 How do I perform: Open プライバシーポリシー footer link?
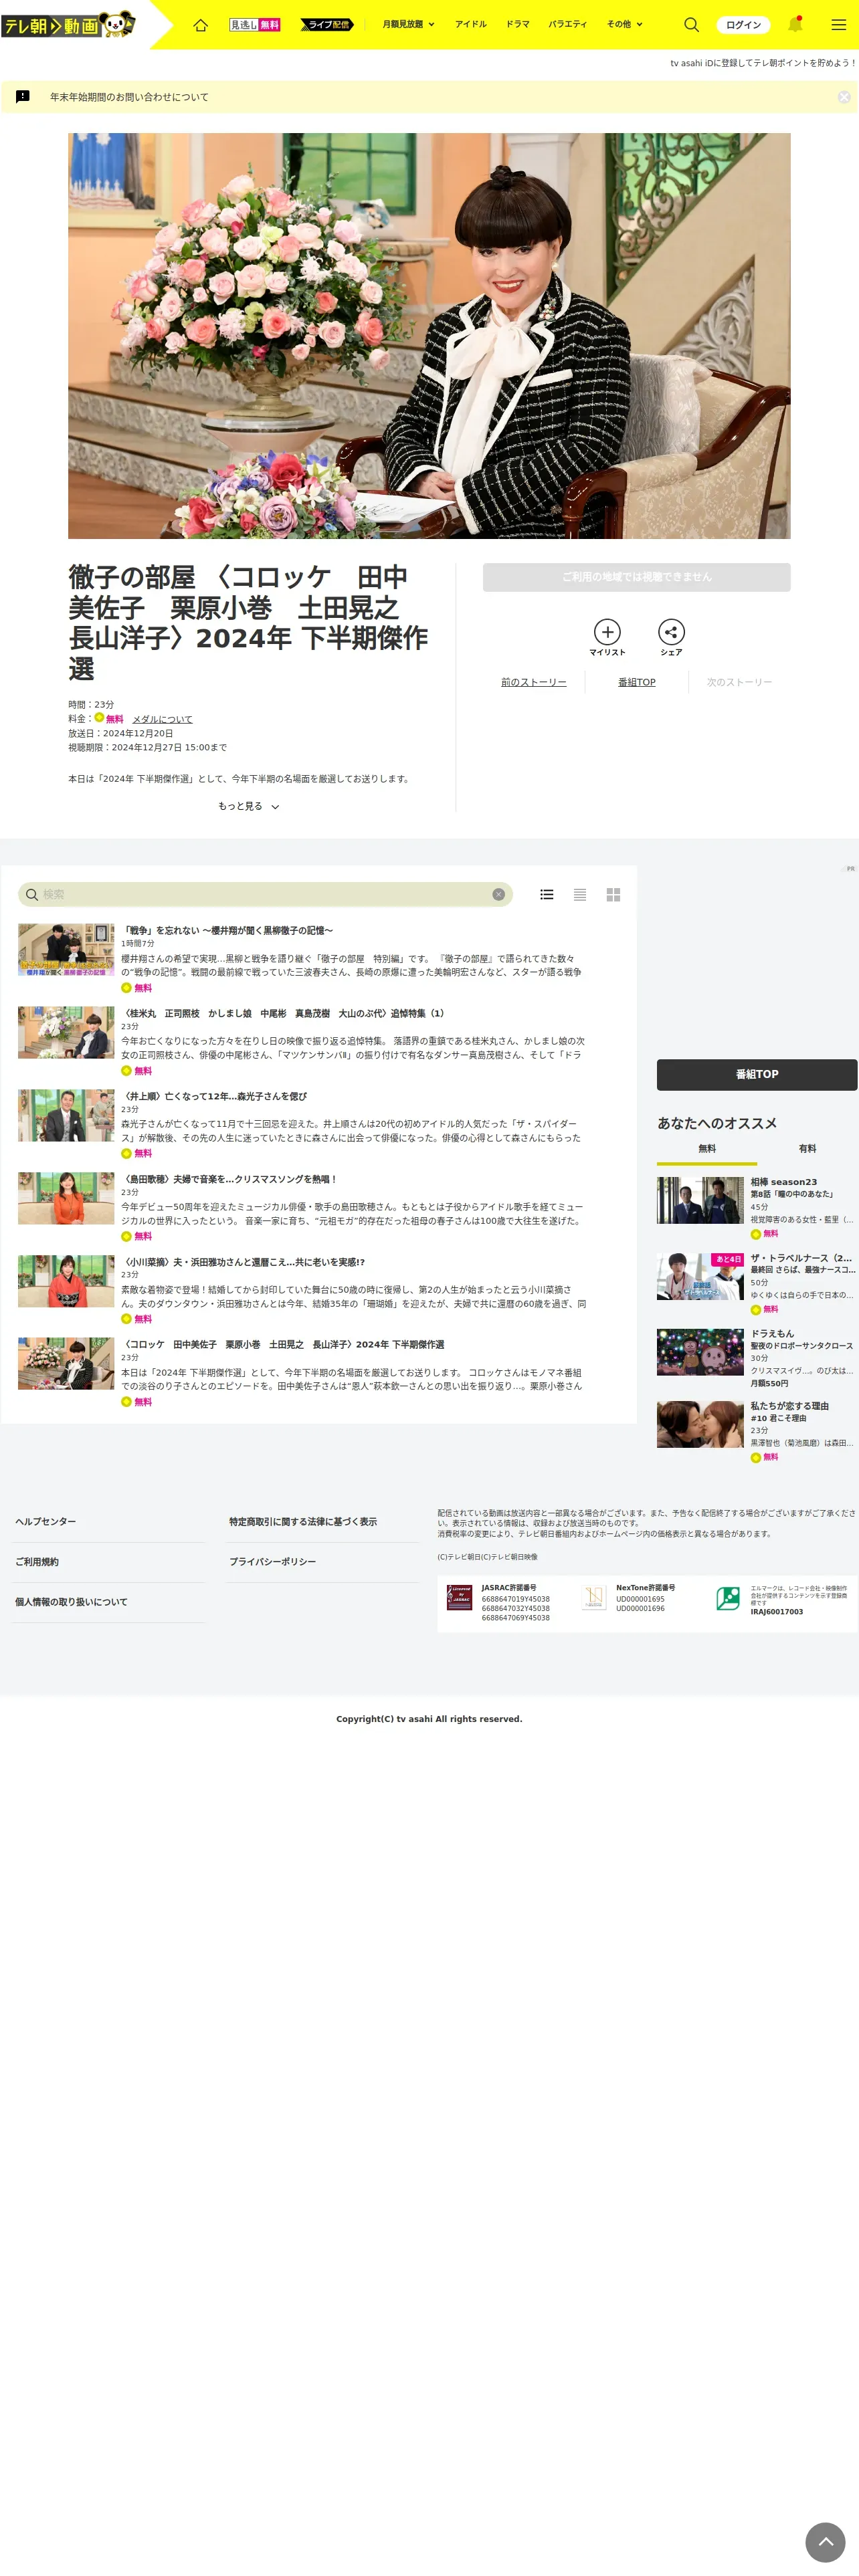tap(272, 1561)
